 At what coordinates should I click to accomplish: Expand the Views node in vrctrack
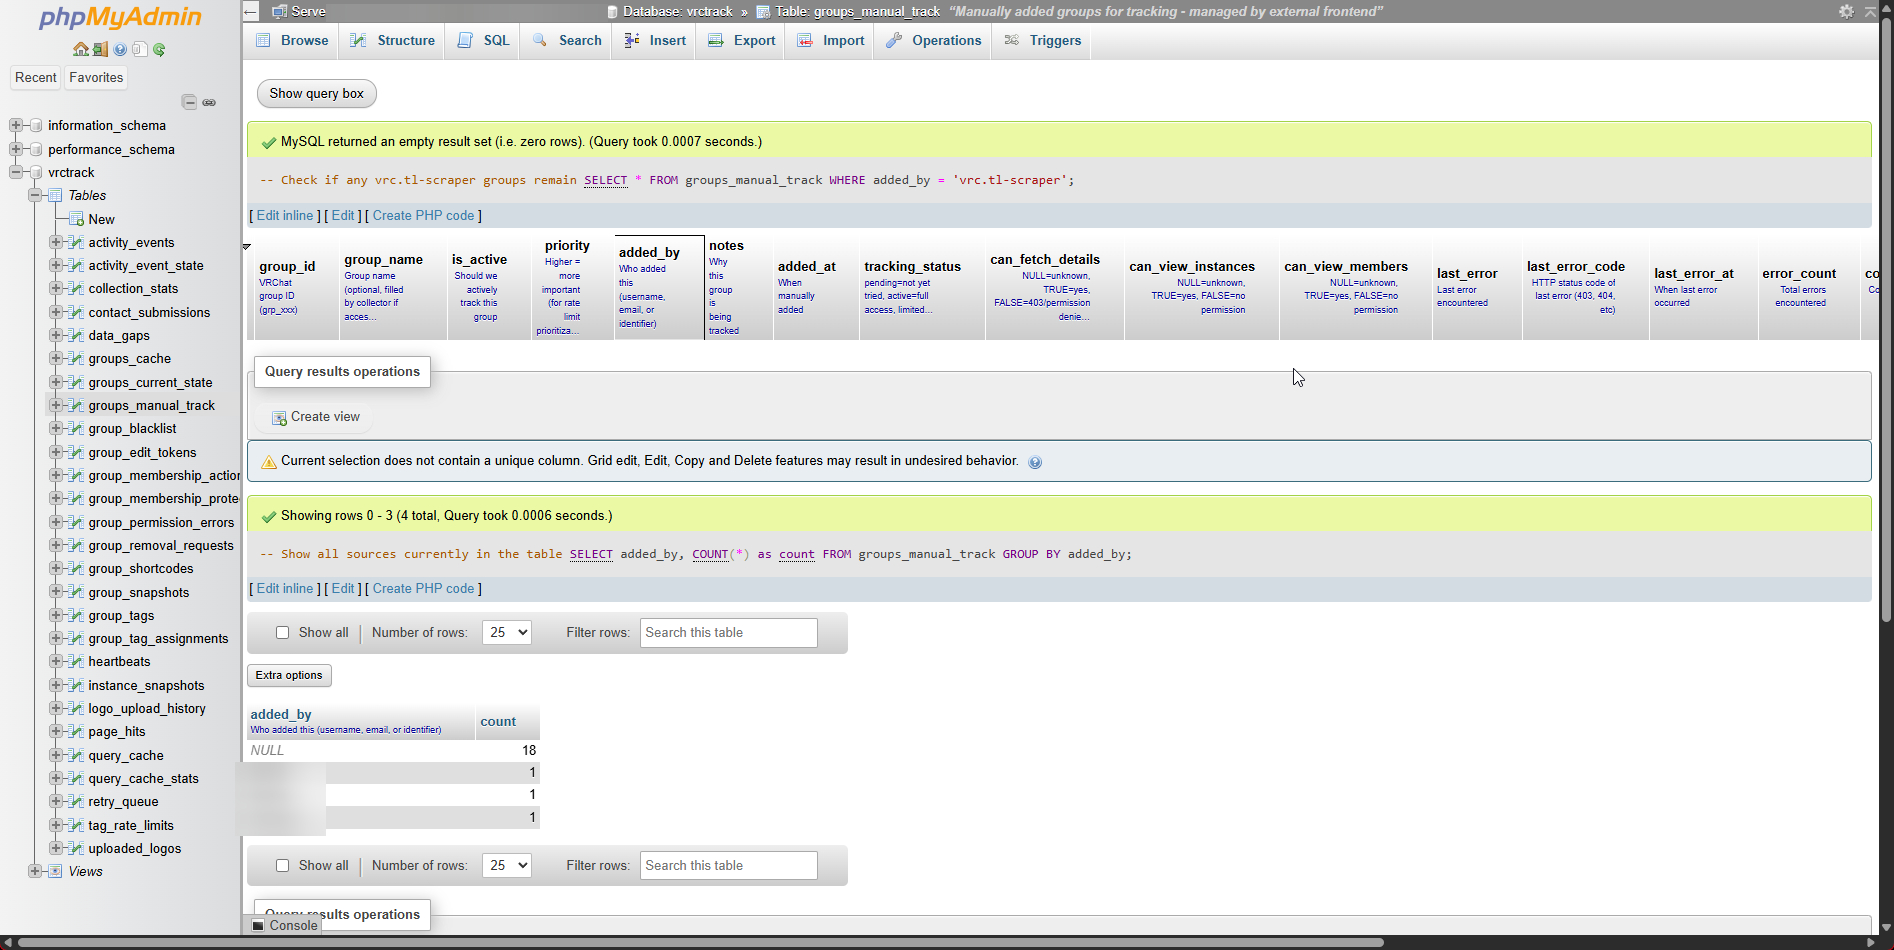point(35,871)
